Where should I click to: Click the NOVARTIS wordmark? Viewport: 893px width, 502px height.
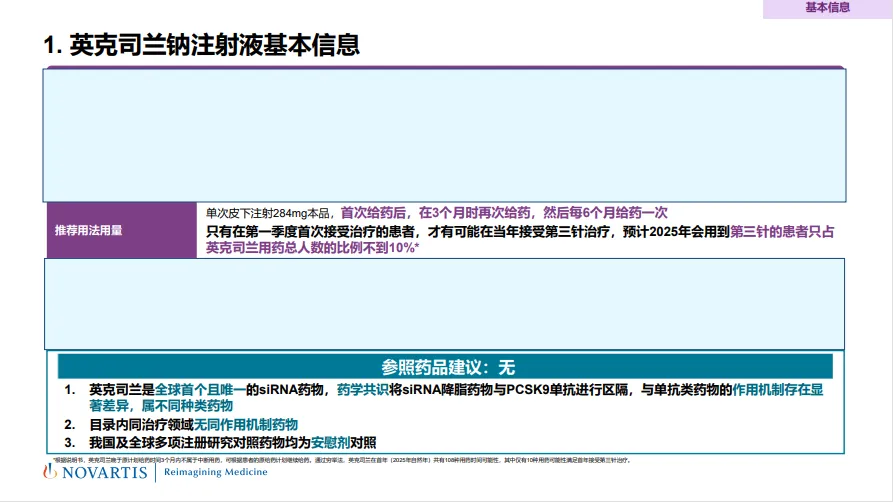105,473
